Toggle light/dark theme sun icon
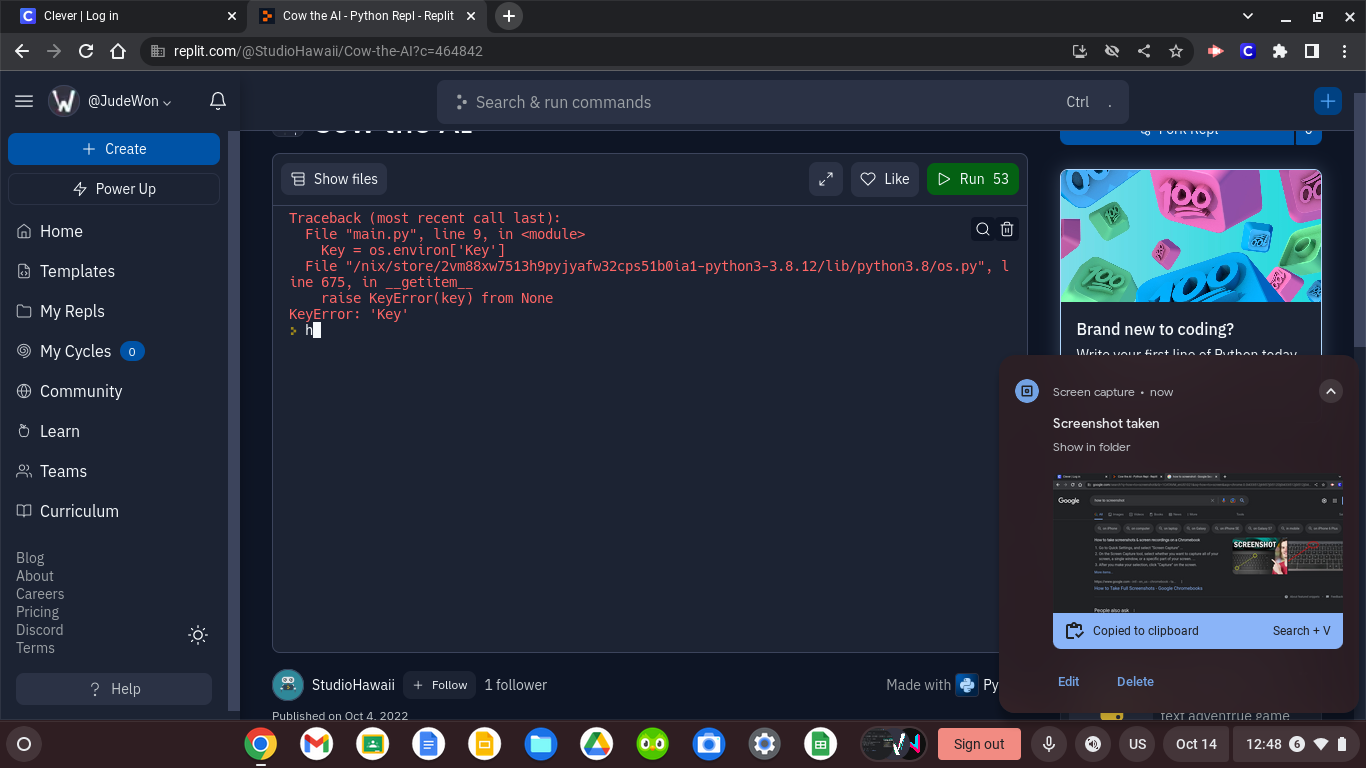 coord(198,635)
